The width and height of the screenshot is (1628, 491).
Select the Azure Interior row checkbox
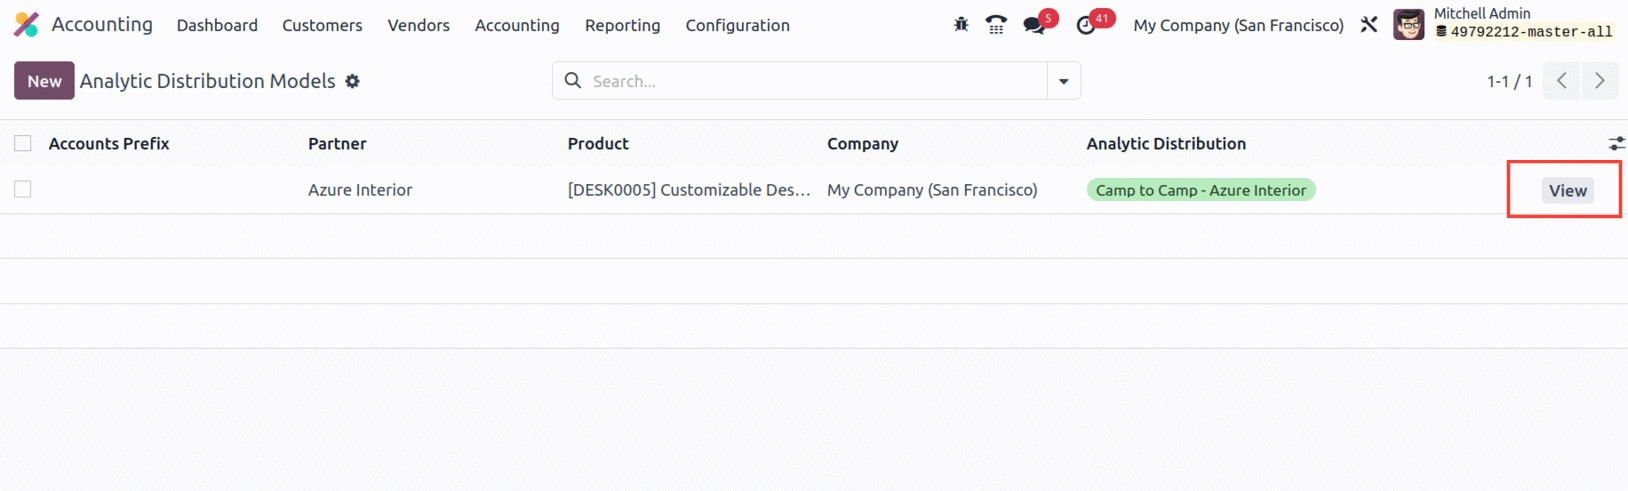[23, 189]
